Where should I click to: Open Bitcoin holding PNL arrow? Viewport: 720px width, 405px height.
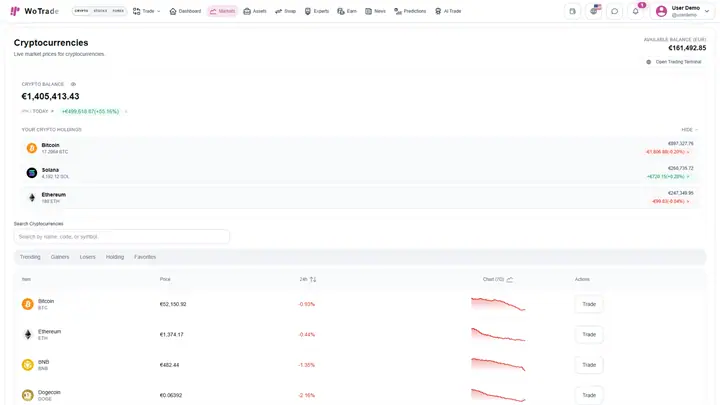[x=688, y=152]
